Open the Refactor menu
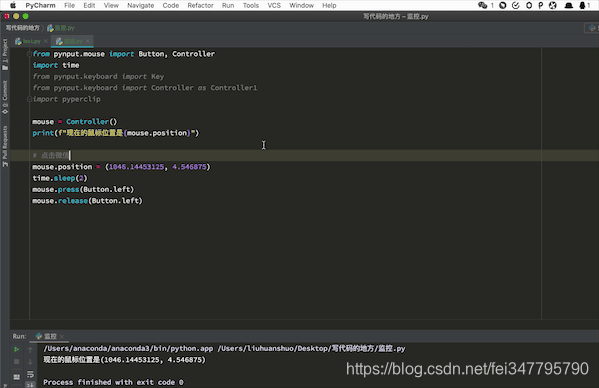The image size is (599, 388). point(201,5)
